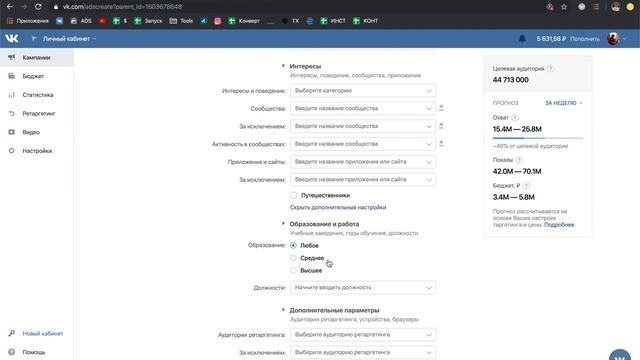
Task: Open the КОНТ bookmark
Action: click(365, 21)
